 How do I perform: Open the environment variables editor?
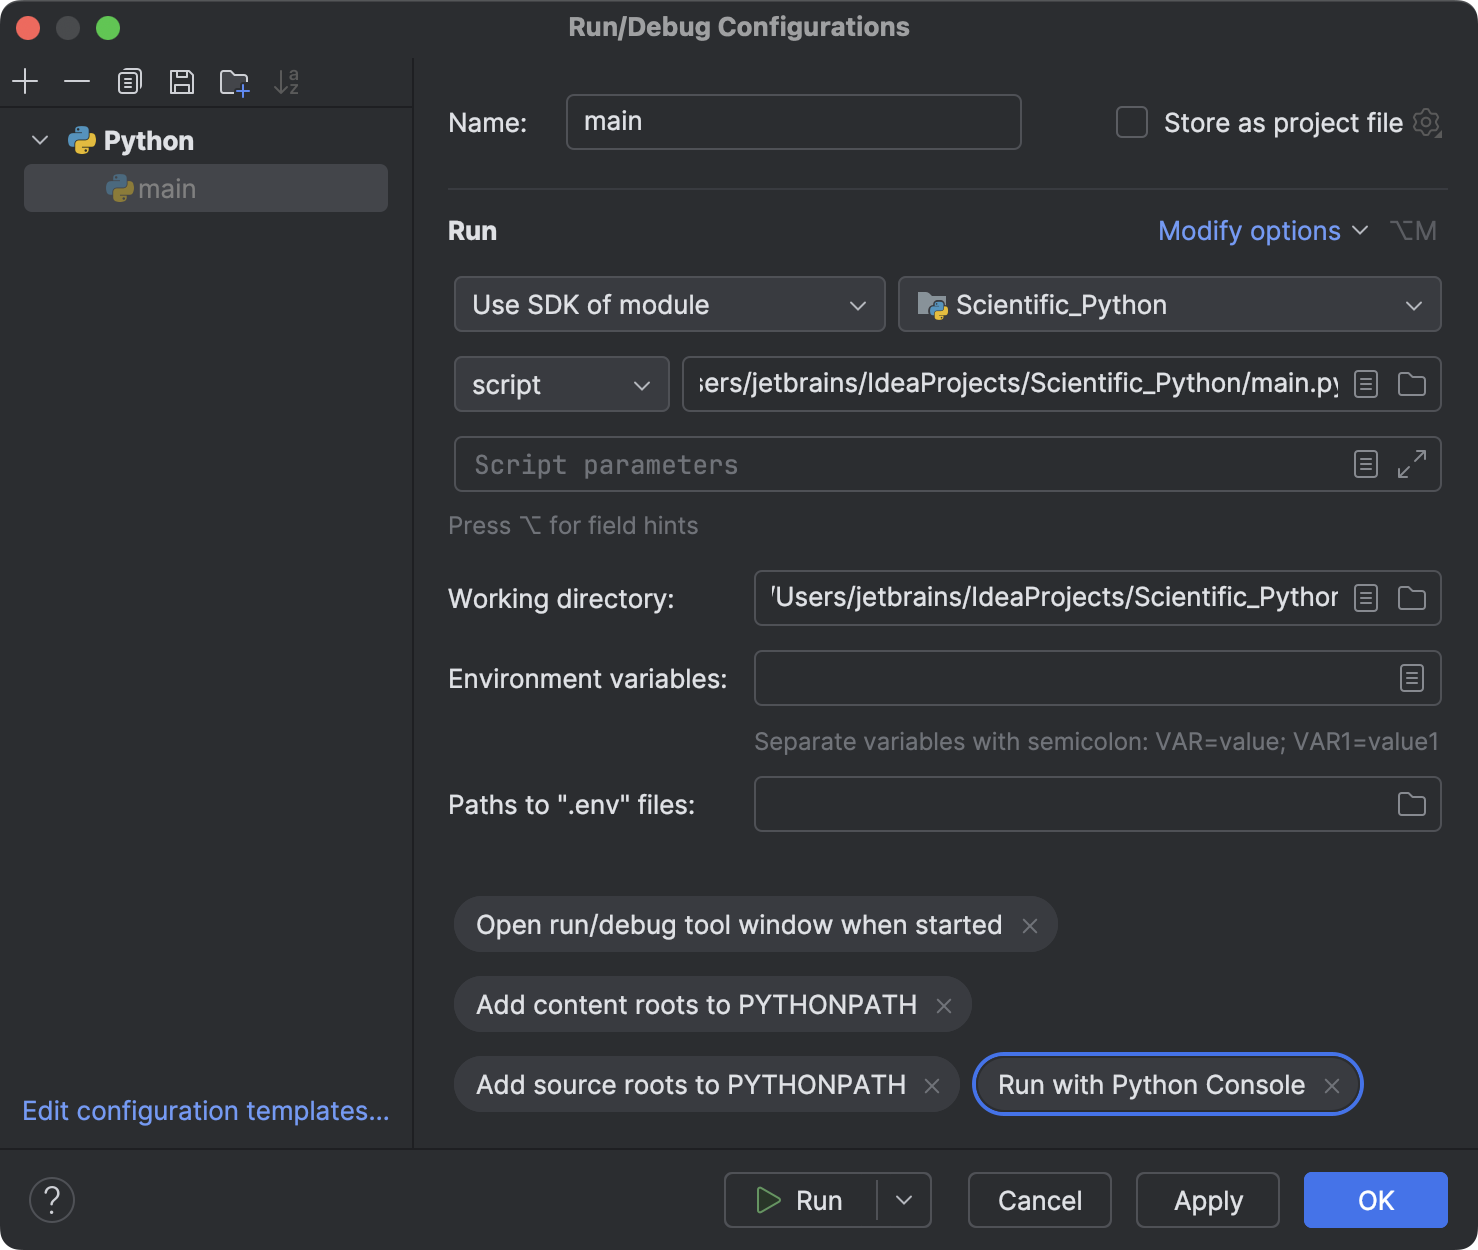point(1411,678)
